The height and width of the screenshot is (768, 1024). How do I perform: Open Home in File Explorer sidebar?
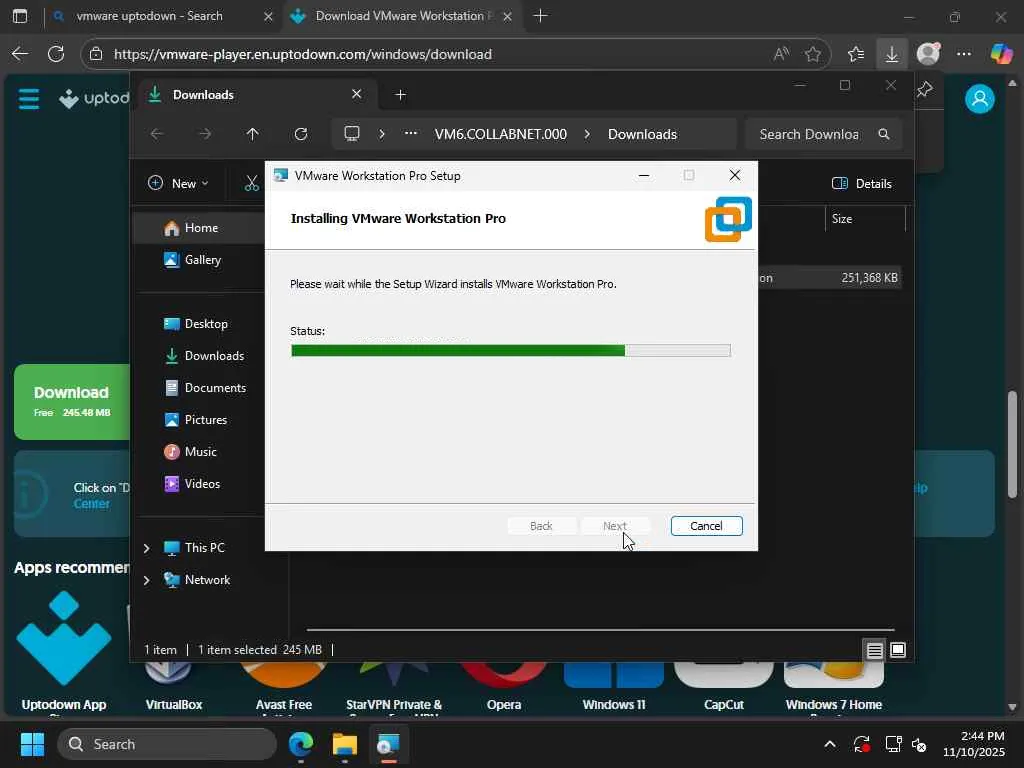(x=199, y=228)
